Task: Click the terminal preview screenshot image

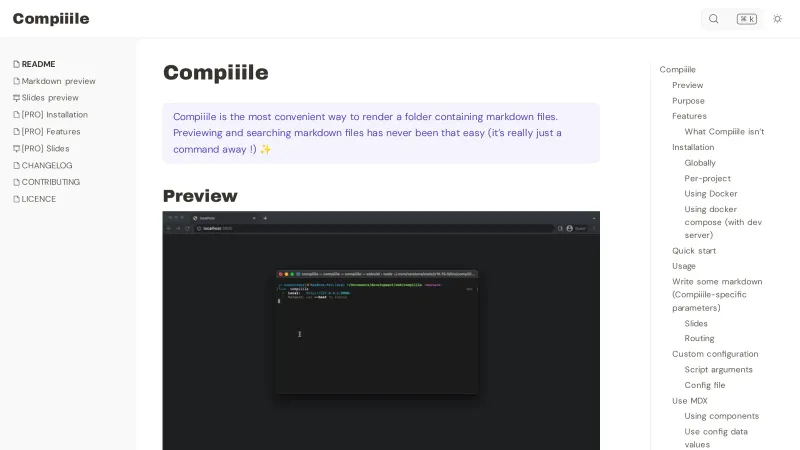Action: pos(381,330)
